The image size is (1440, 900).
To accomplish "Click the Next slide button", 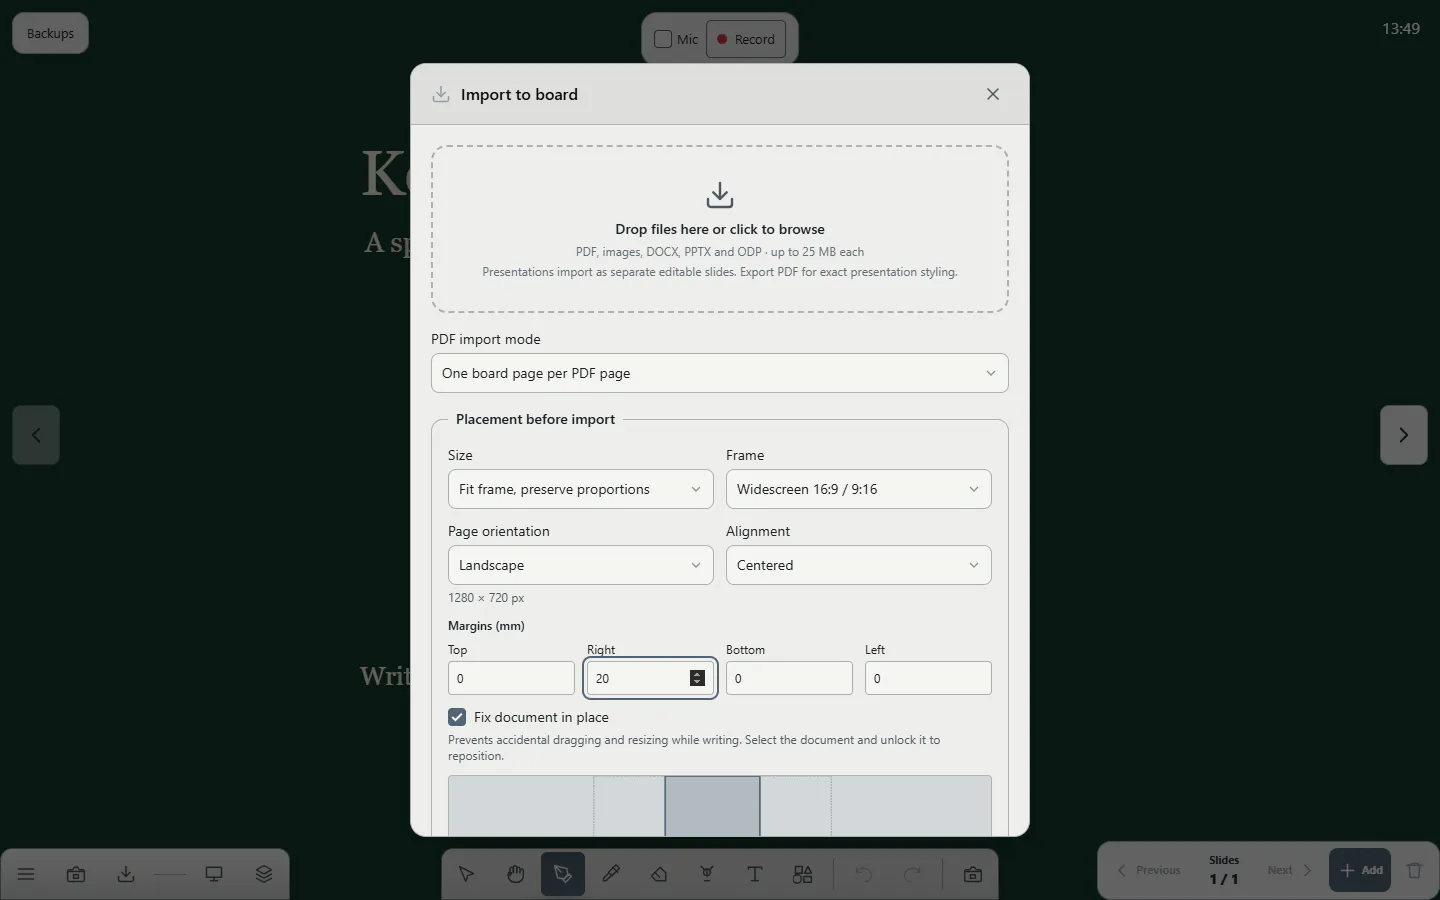I will click(1290, 870).
